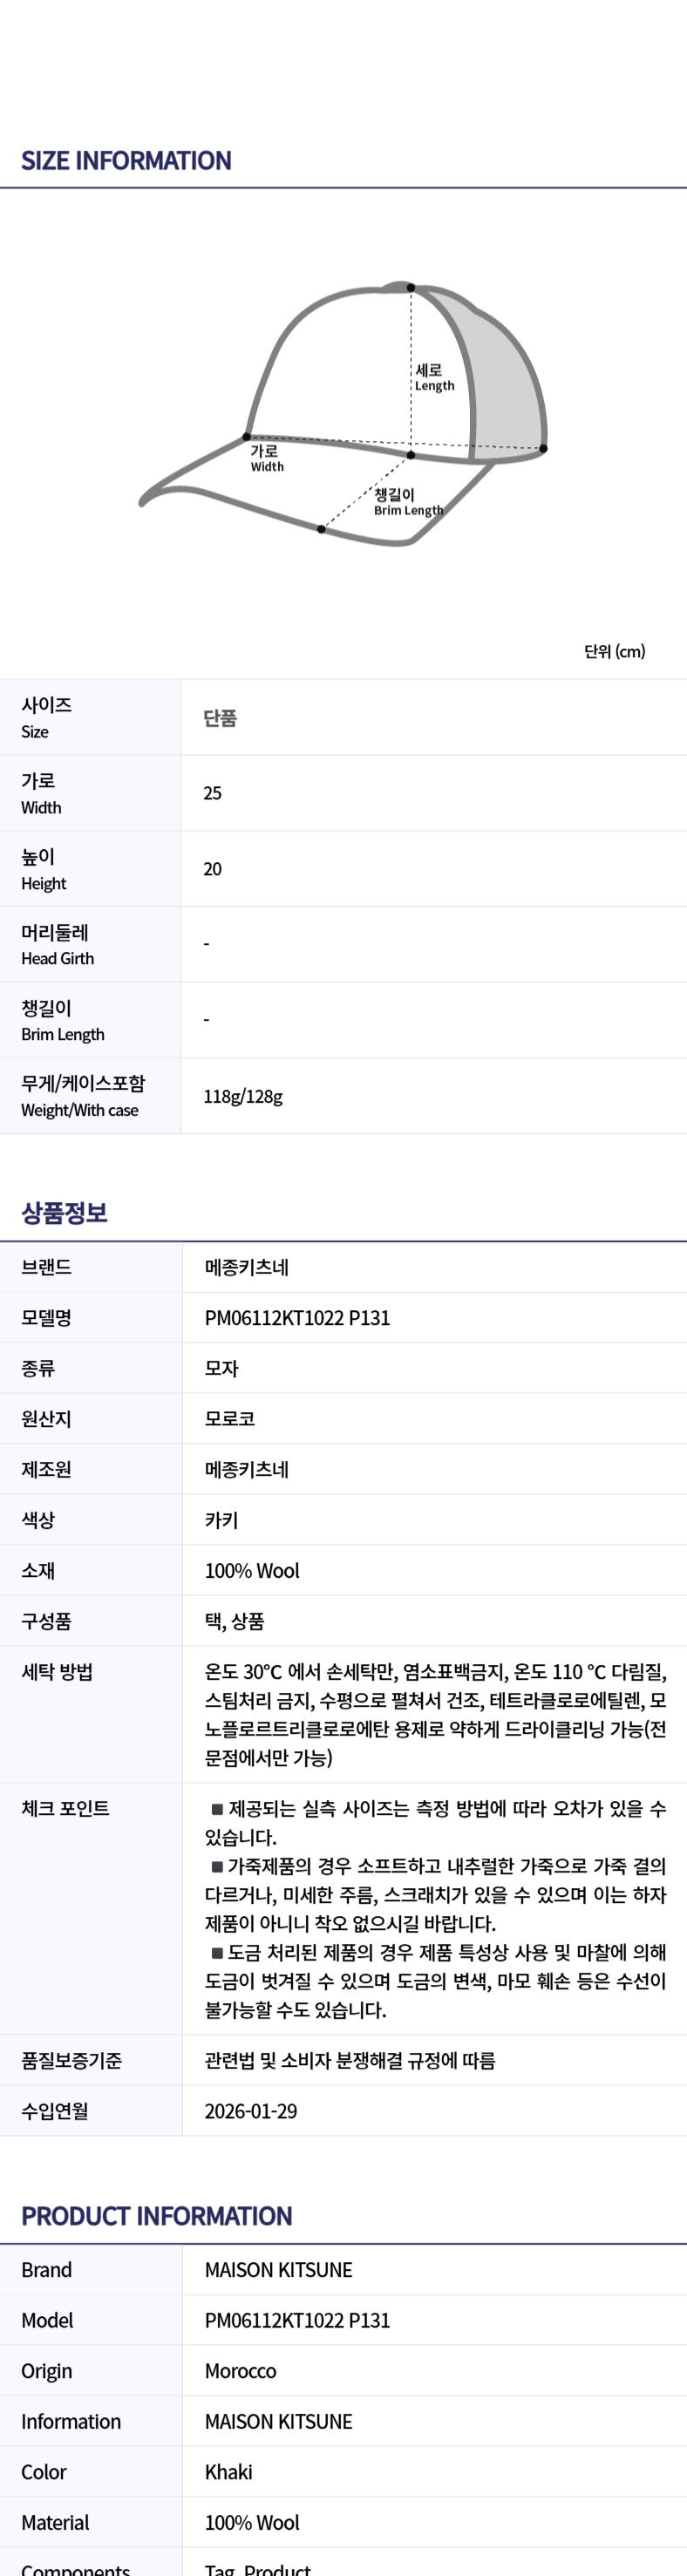Click the 가로 Width label on diagram
Image resolution: width=687 pixels, height=2576 pixels.
click(267, 458)
